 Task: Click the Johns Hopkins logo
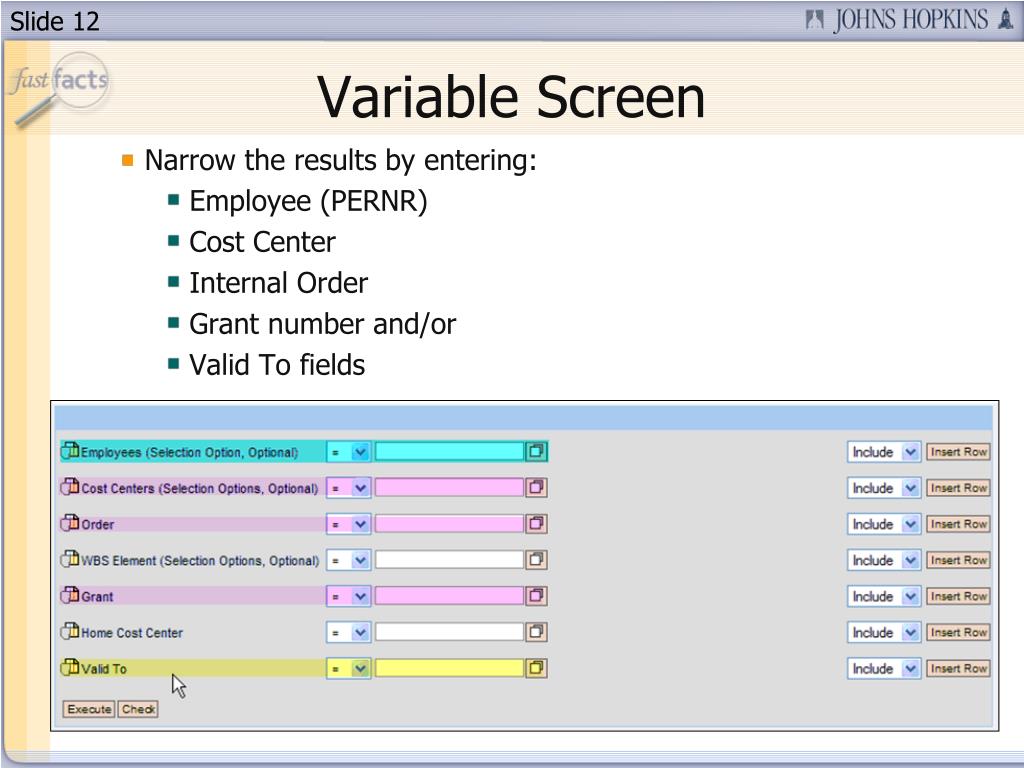coord(910,20)
